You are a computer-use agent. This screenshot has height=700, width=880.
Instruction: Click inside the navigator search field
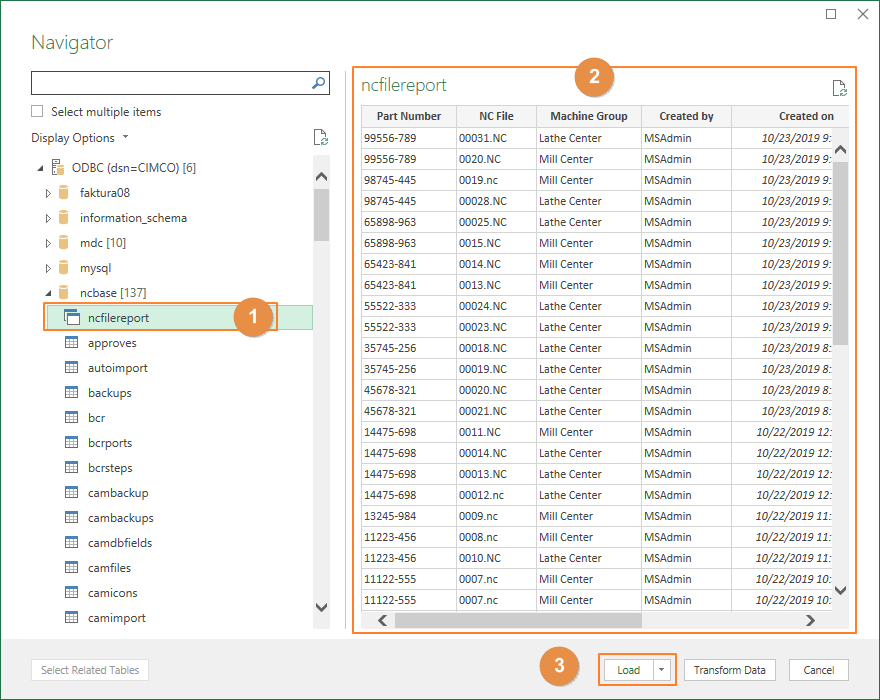point(171,83)
